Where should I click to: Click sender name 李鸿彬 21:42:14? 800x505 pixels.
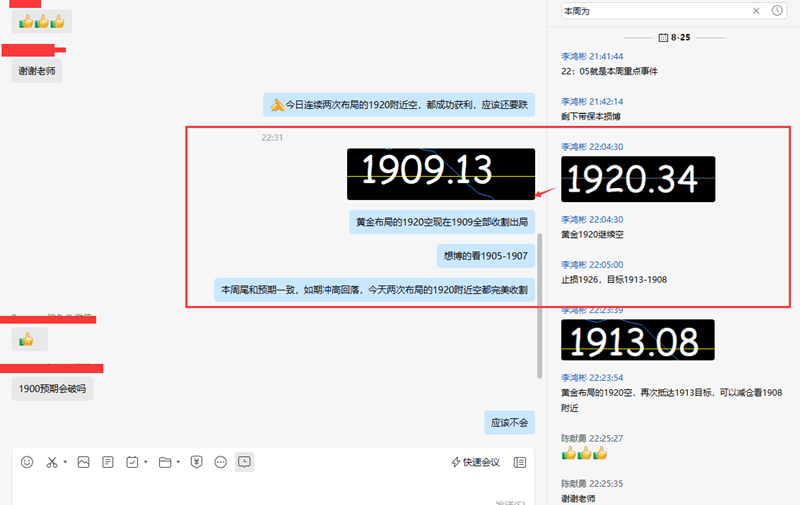tap(592, 102)
